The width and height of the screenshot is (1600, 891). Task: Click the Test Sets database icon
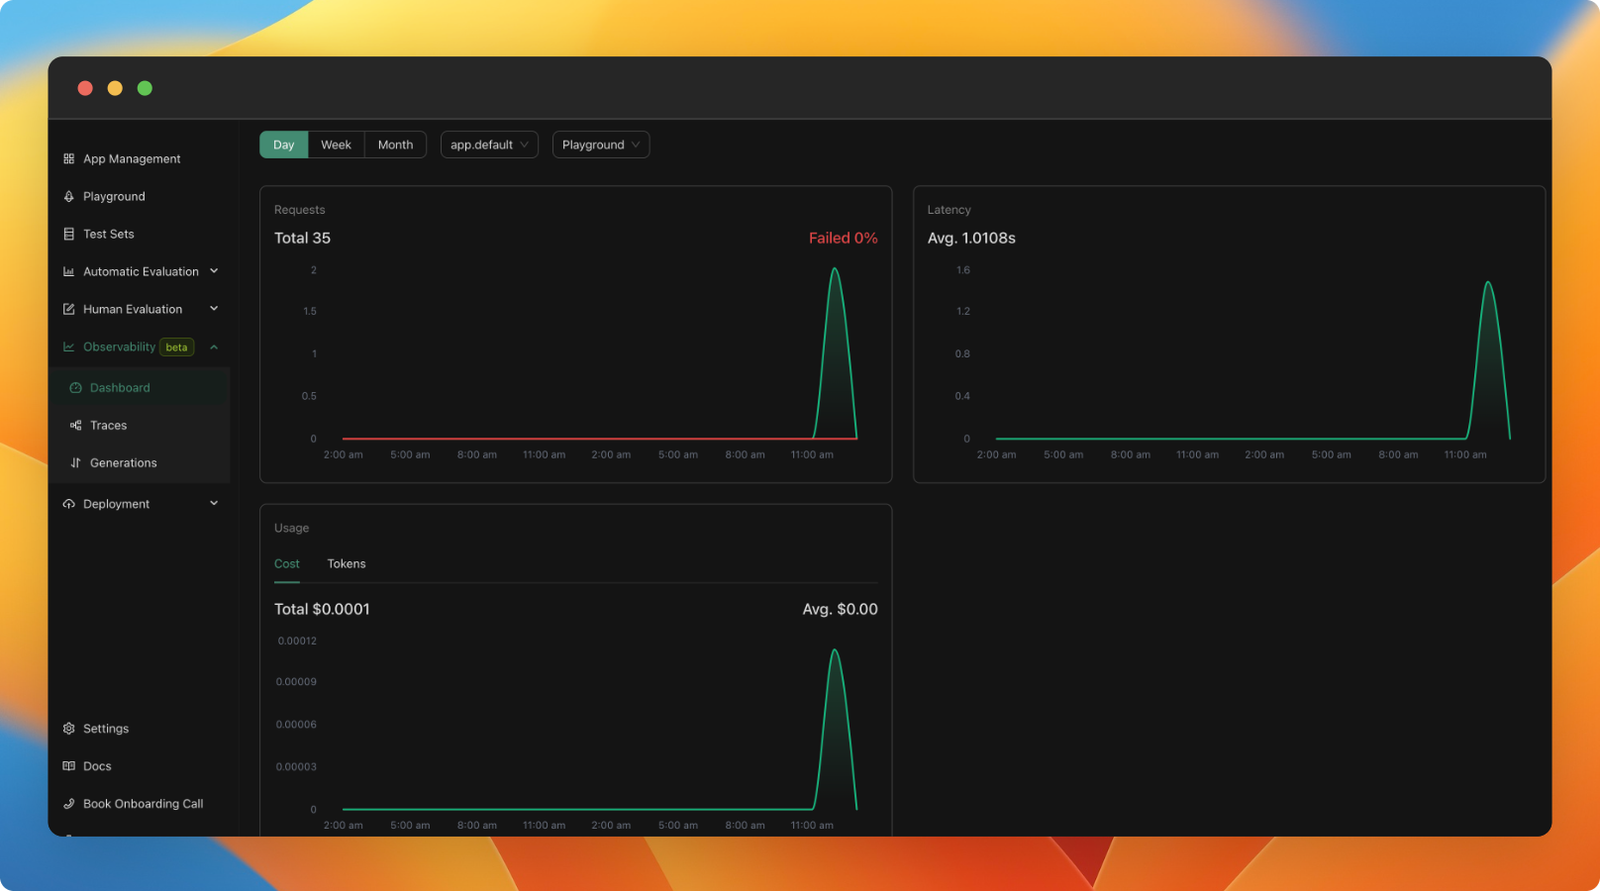[69, 234]
